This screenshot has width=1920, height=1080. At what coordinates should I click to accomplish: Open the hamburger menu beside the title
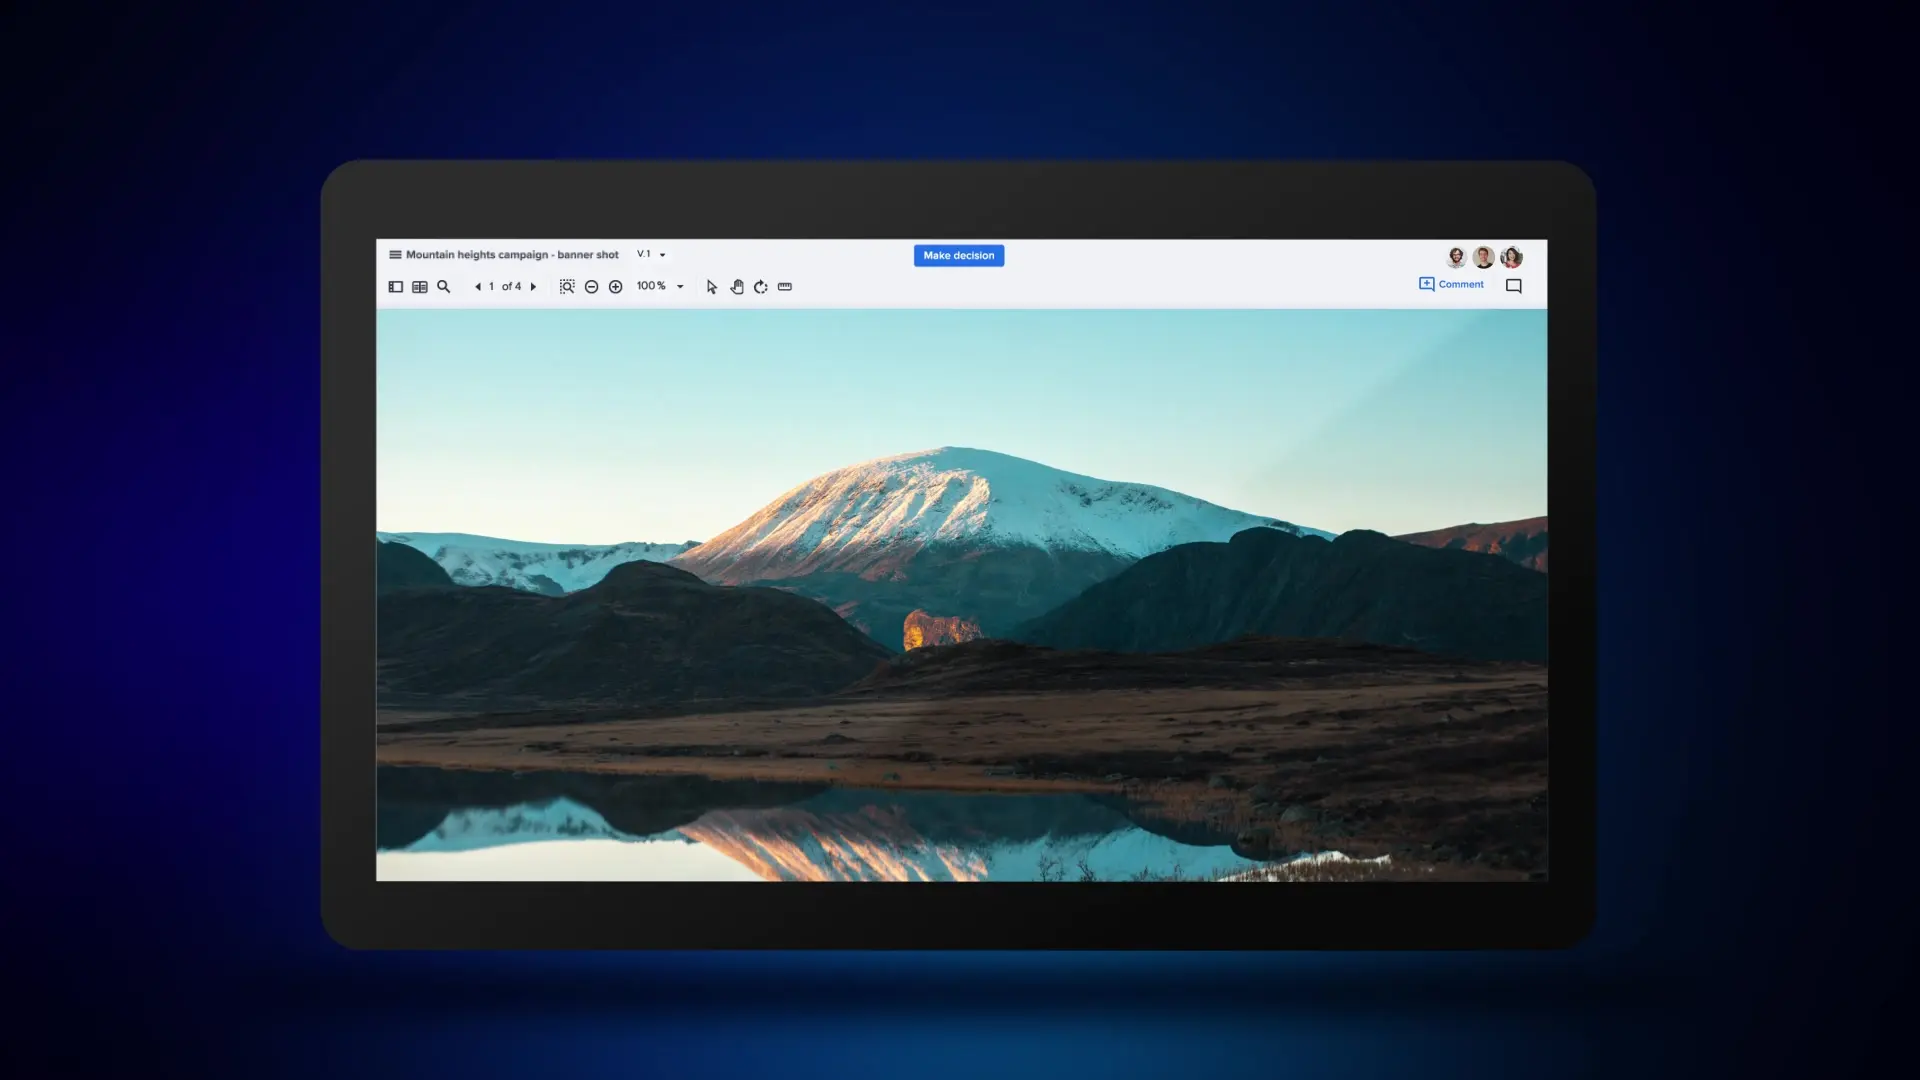pyautogui.click(x=395, y=255)
